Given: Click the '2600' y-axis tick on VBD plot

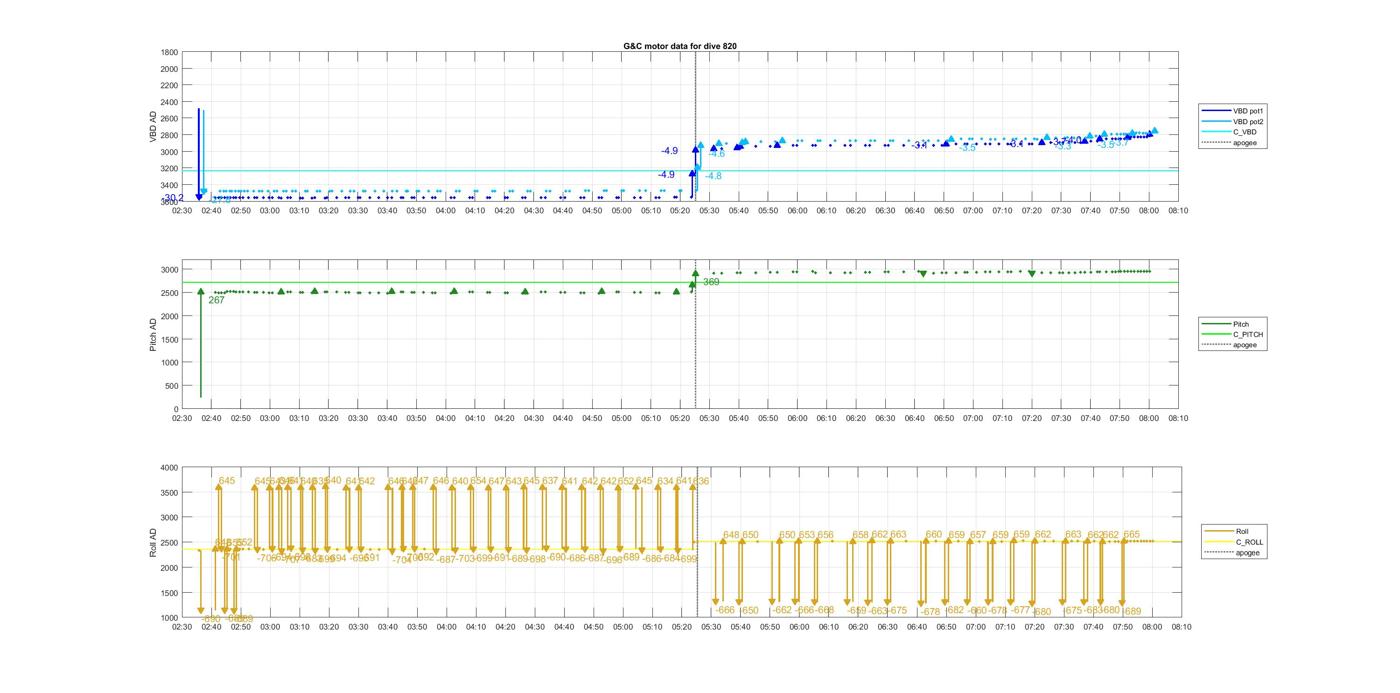Looking at the screenshot, I should click(x=169, y=118).
